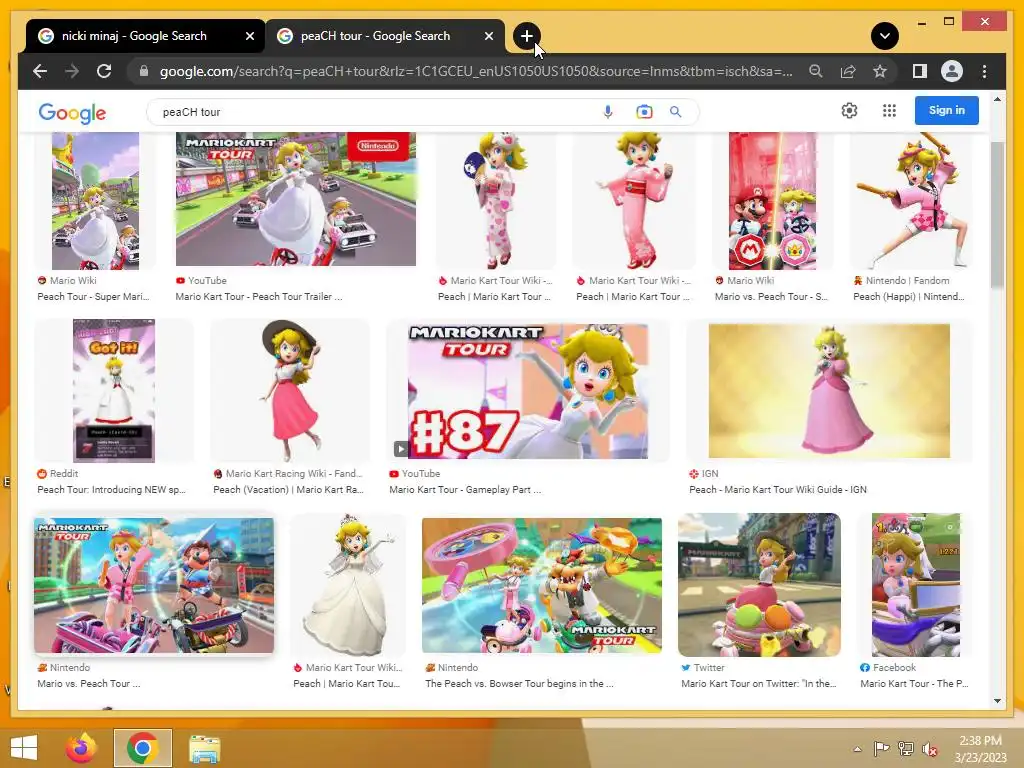Viewport: 1024px width, 768px height.
Task: Open the Chrome profile avatar
Action: (x=952, y=71)
